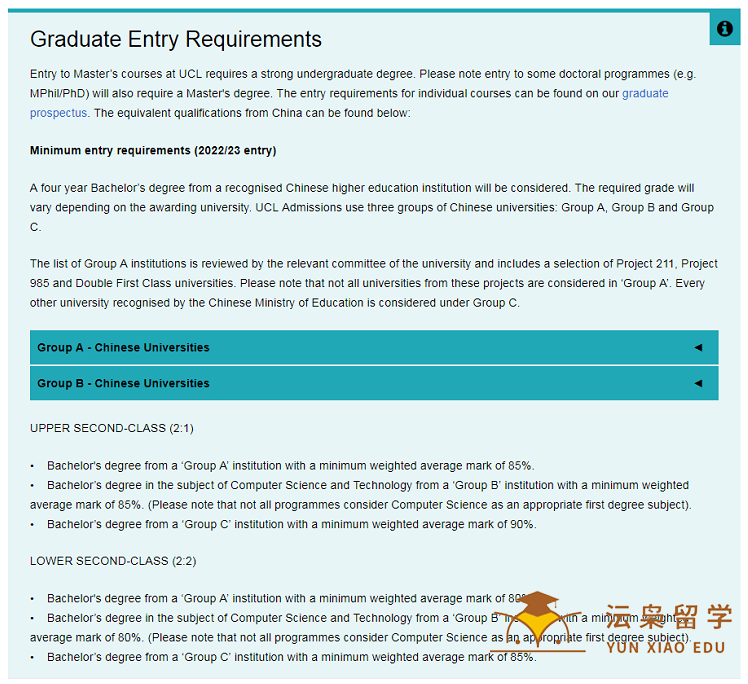Screen dimensions: 748x684
Task: Click the arrow on the Group B row
Action: pos(698,383)
